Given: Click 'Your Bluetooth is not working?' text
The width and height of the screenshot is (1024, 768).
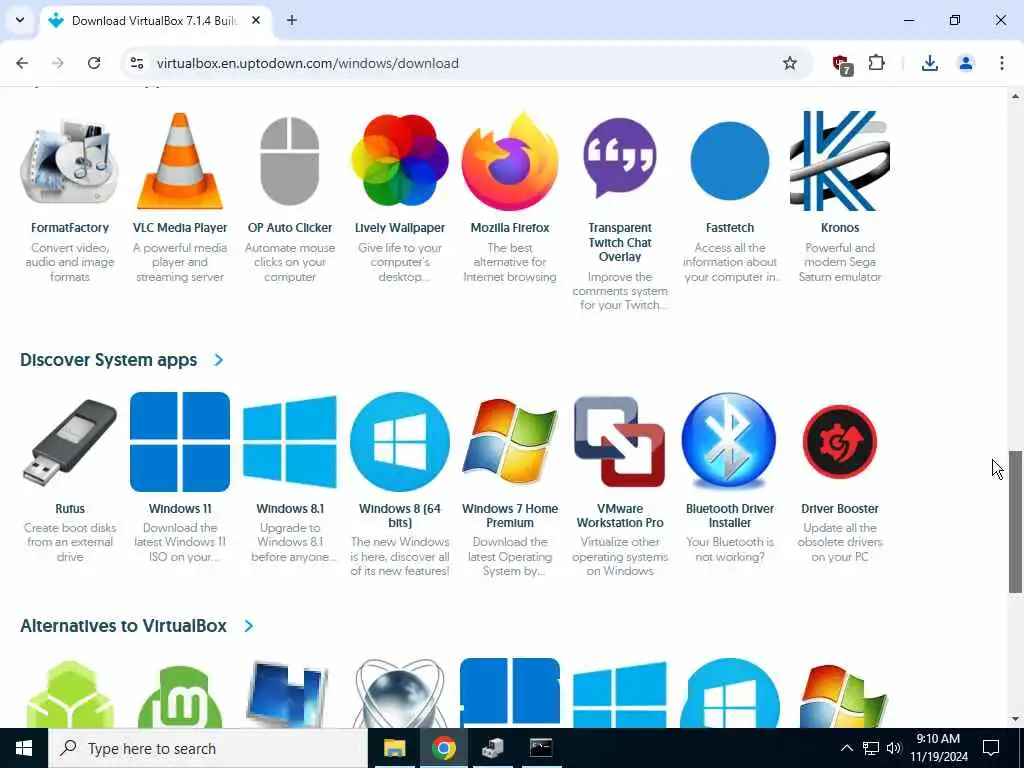Looking at the screenshot, I should (729, 549).
